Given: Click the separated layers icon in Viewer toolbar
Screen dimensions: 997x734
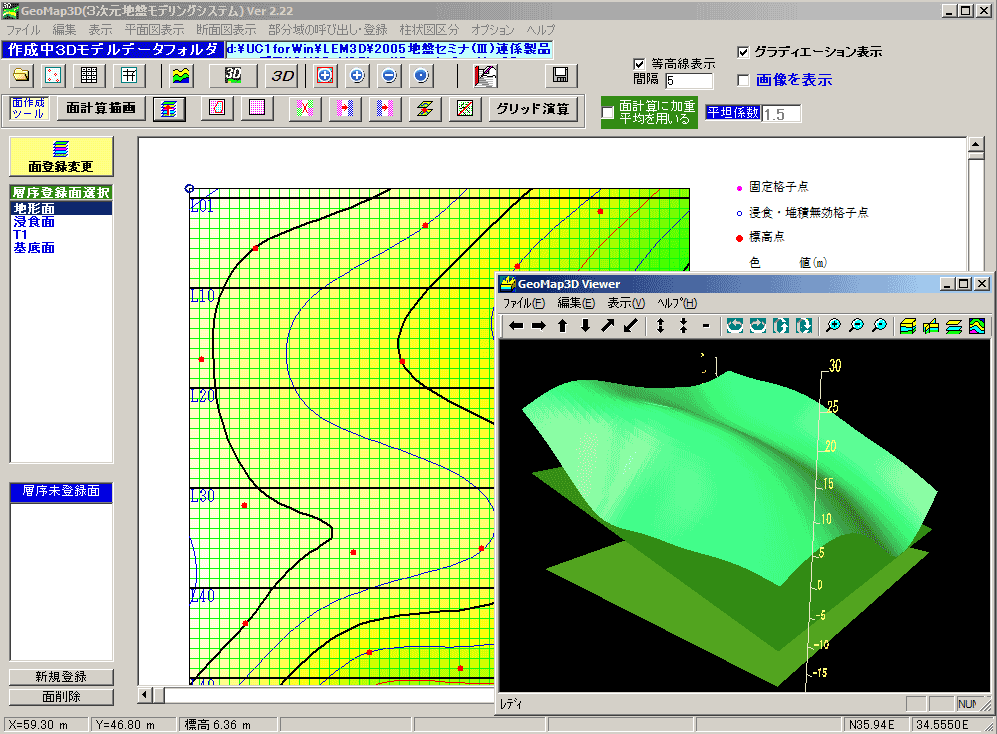Looking at the screenshot, I should pos(954,326).
